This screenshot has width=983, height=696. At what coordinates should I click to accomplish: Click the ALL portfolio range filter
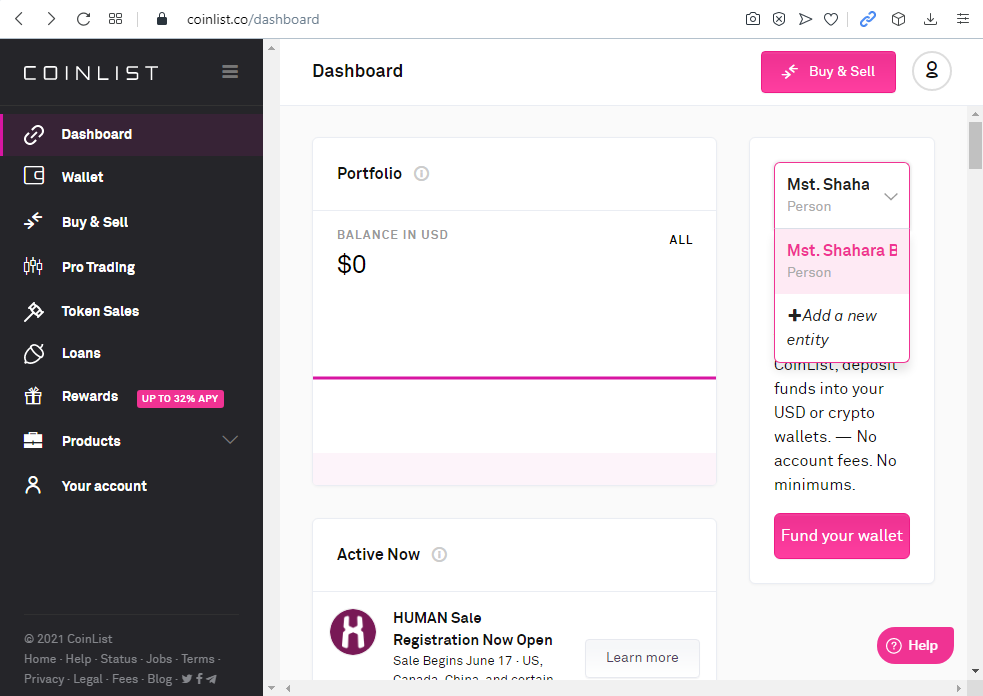pos(680,240)
